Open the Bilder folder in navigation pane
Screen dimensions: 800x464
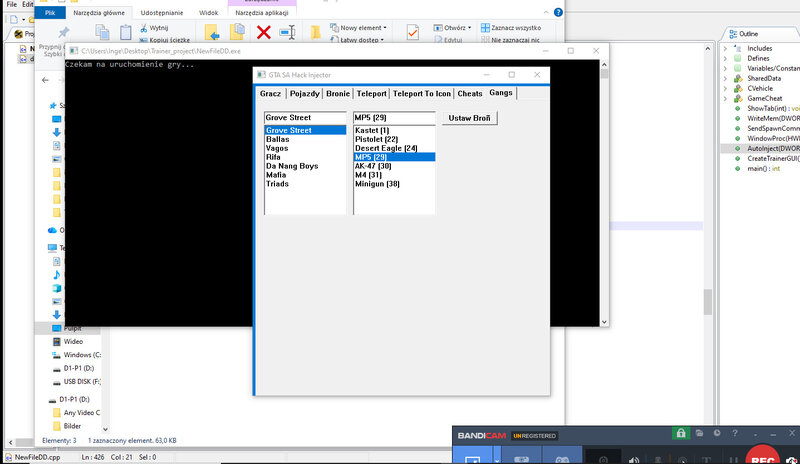pyautogui.click(x=67, y=426)
